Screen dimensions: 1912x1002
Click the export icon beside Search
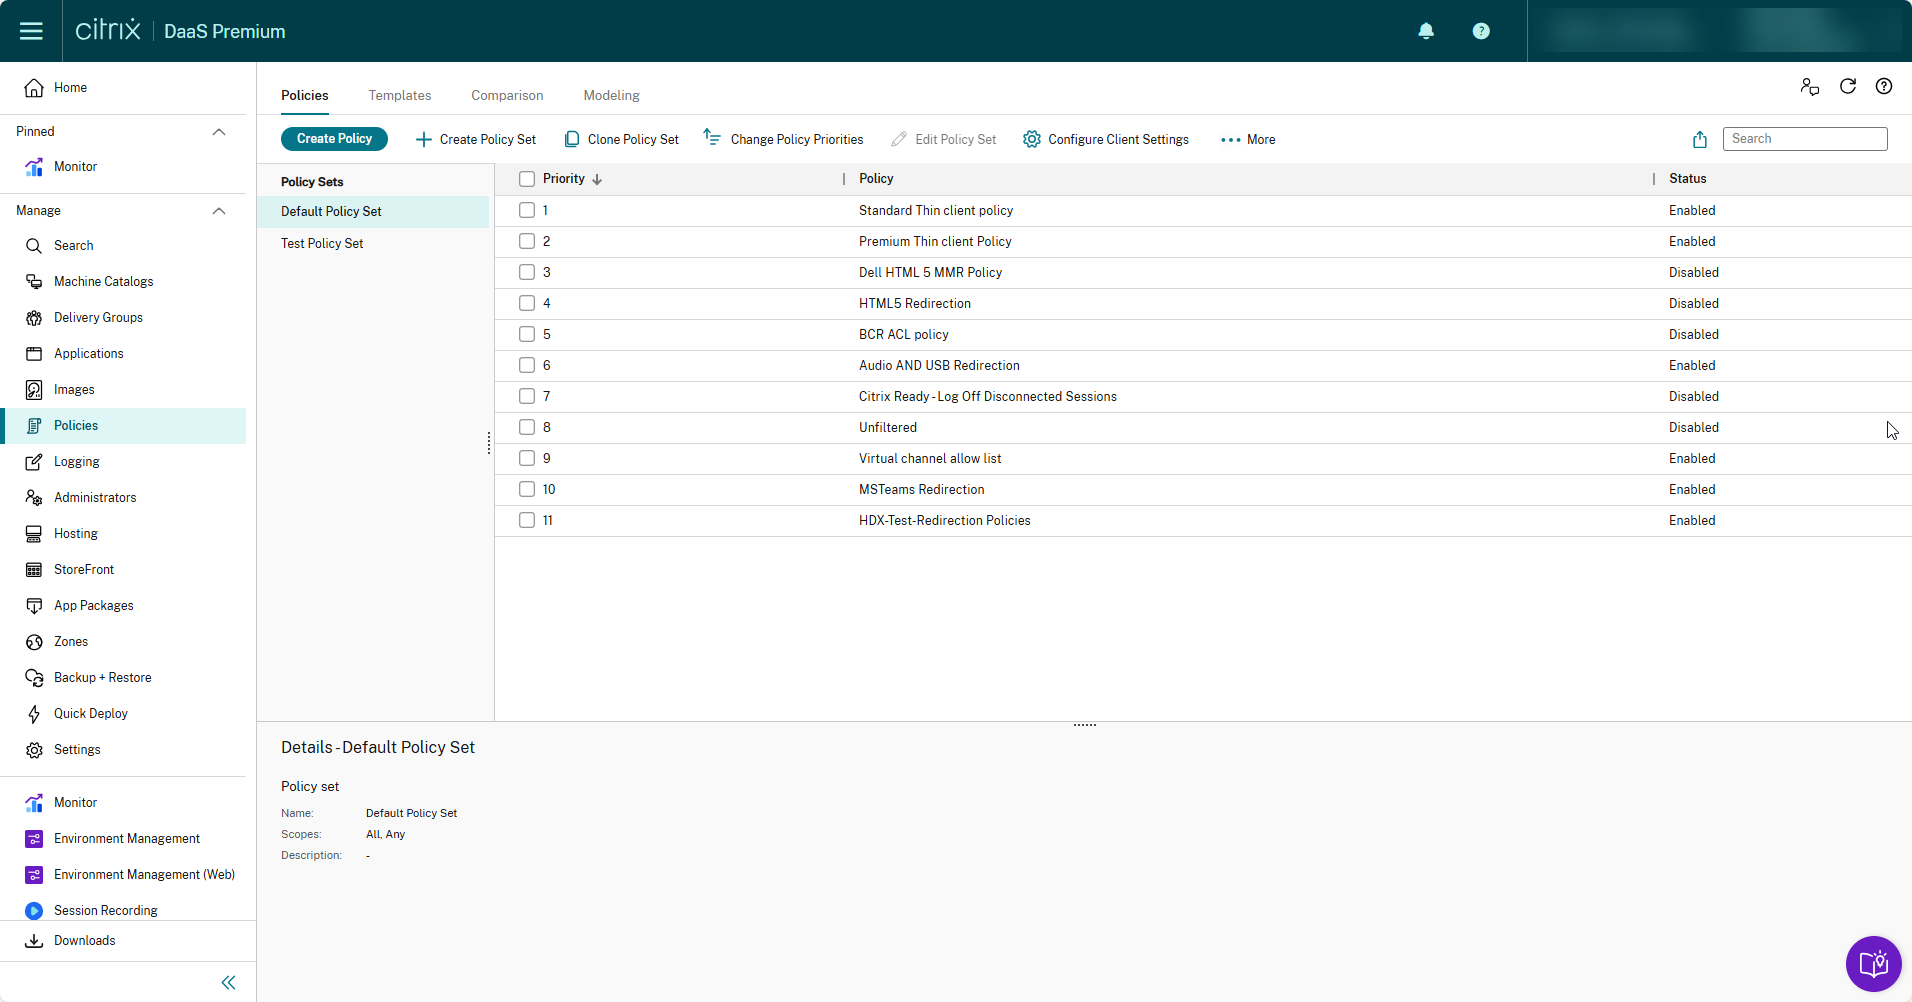1699,139
